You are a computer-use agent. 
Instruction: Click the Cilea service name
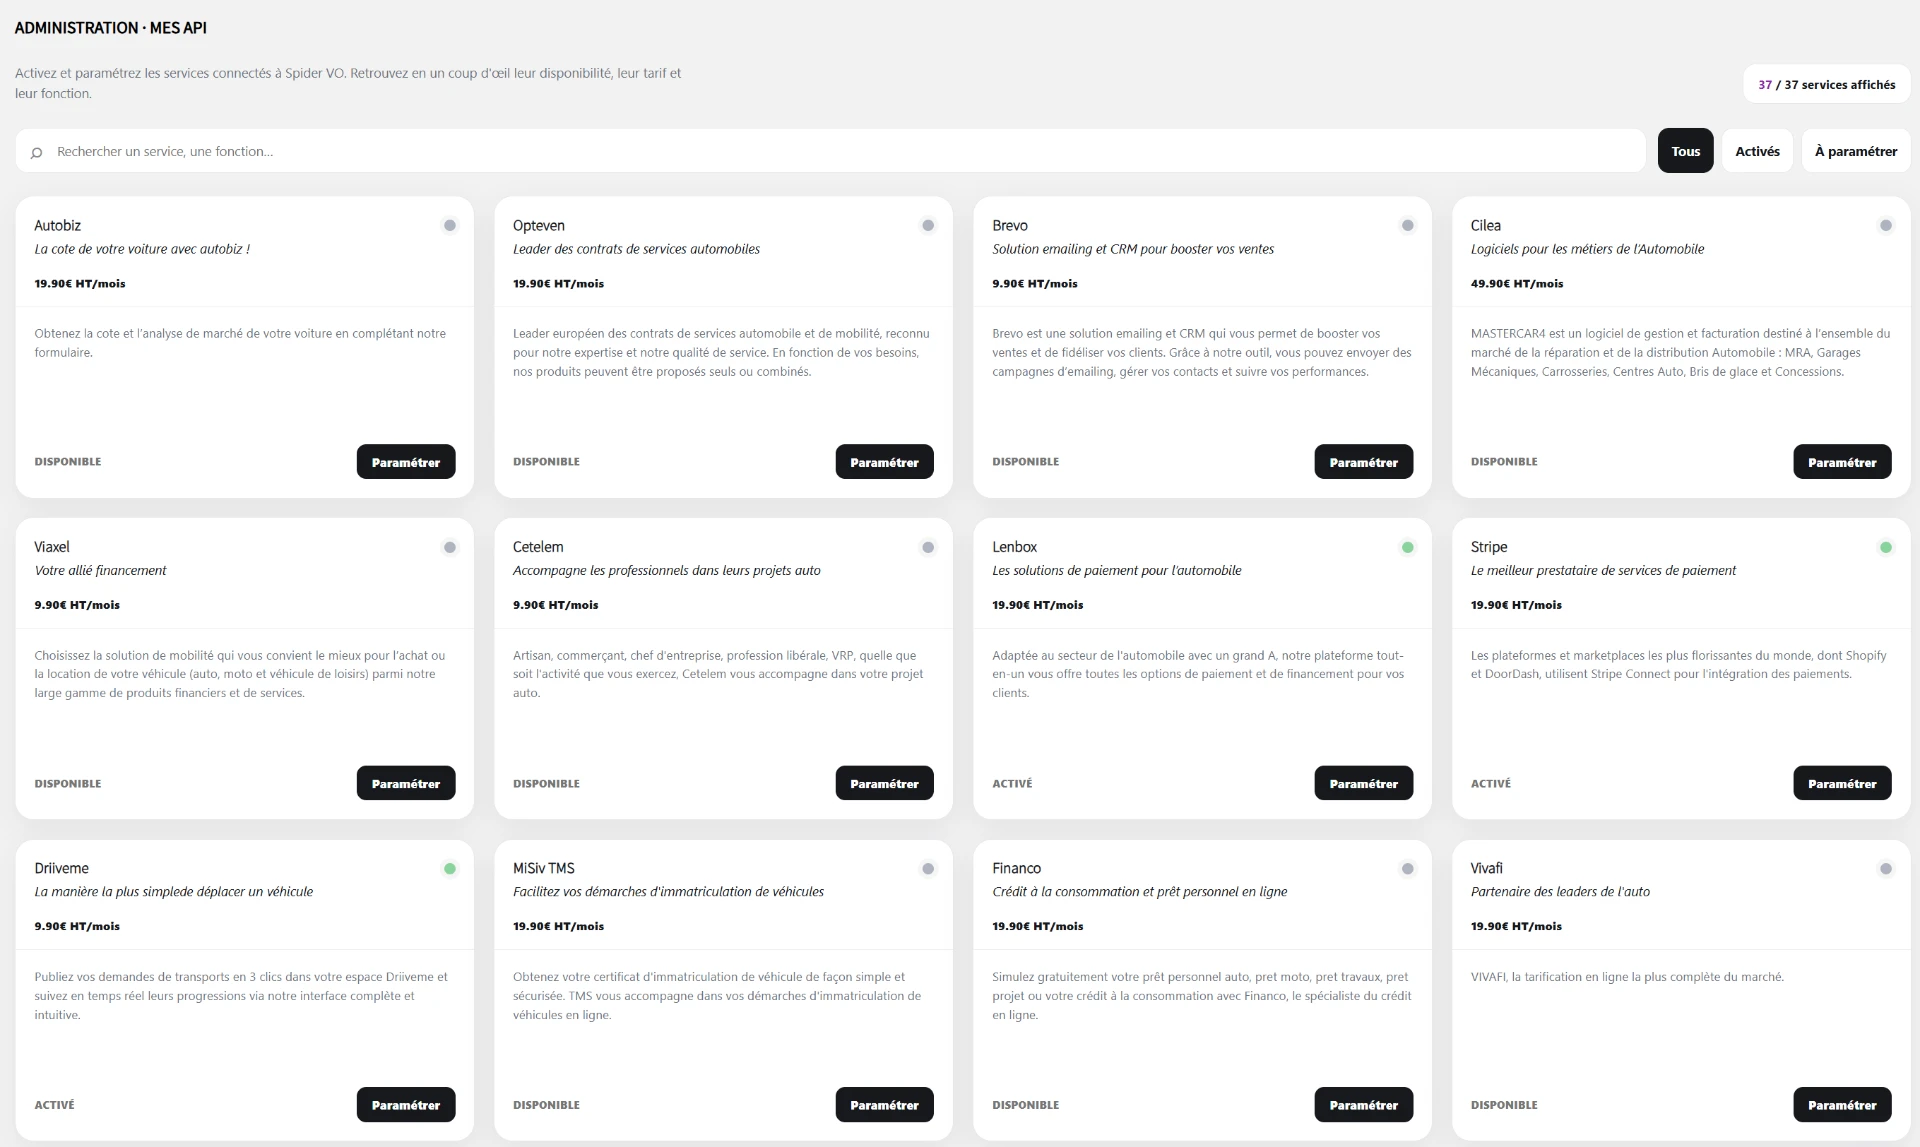click(x=1485, y=226)
